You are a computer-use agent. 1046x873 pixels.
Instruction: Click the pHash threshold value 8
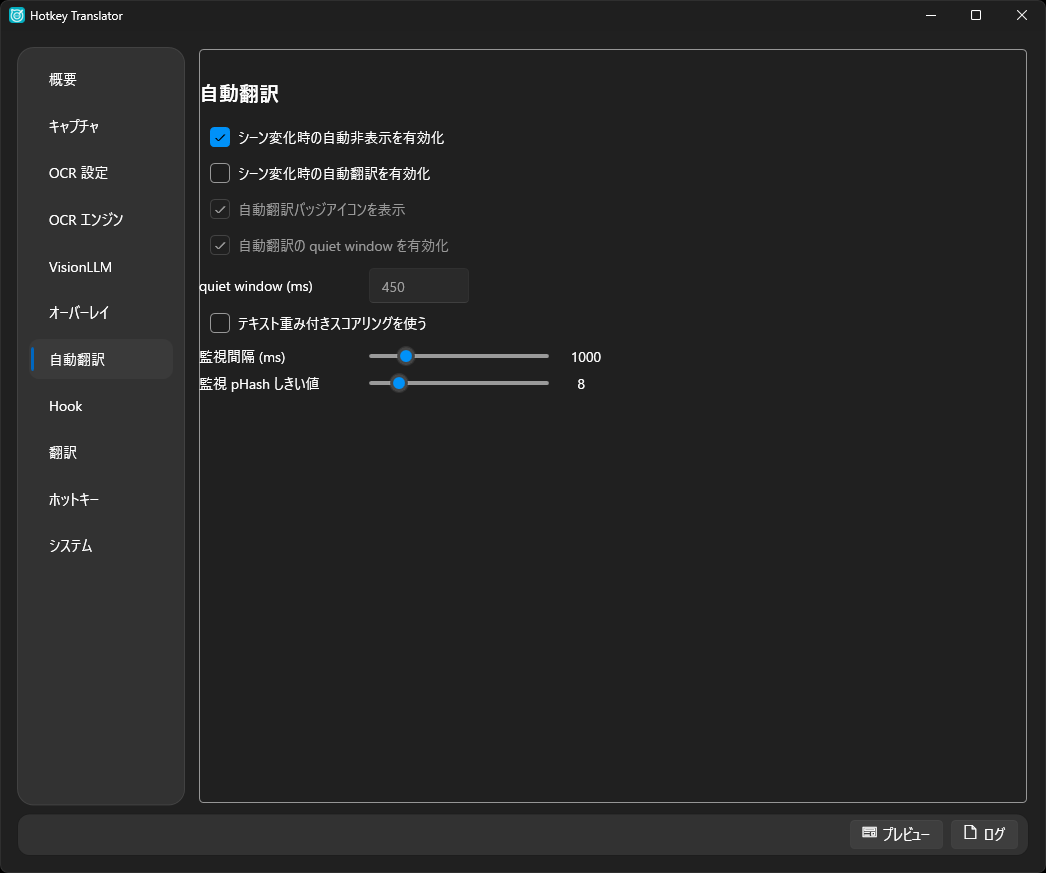(581, 384)
